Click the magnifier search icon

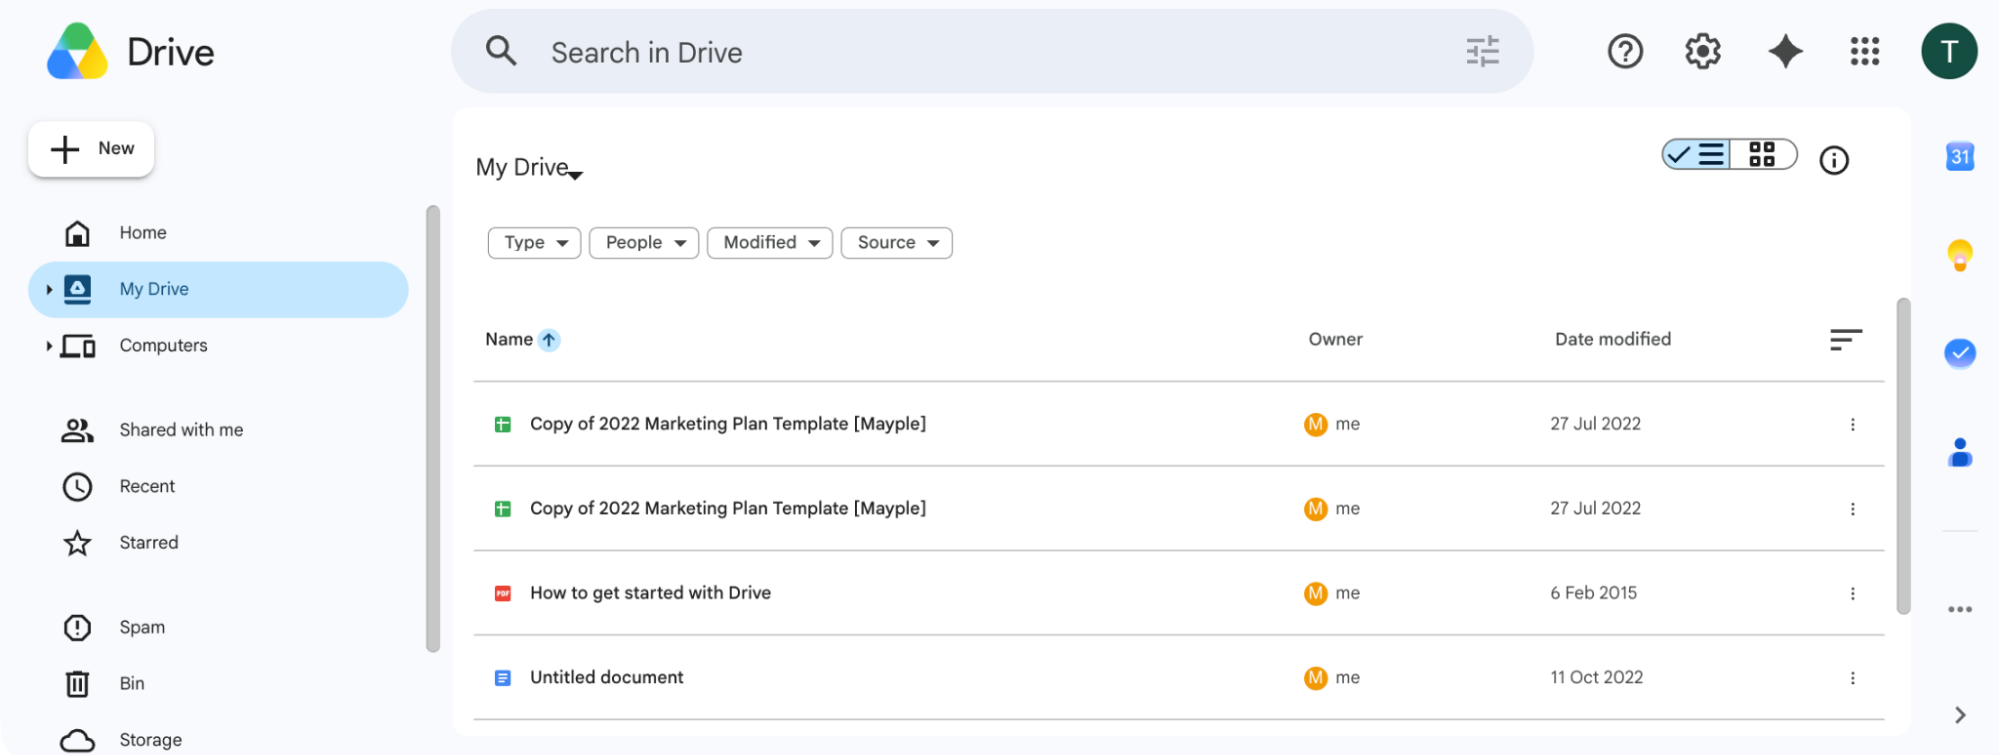[501, 51]
